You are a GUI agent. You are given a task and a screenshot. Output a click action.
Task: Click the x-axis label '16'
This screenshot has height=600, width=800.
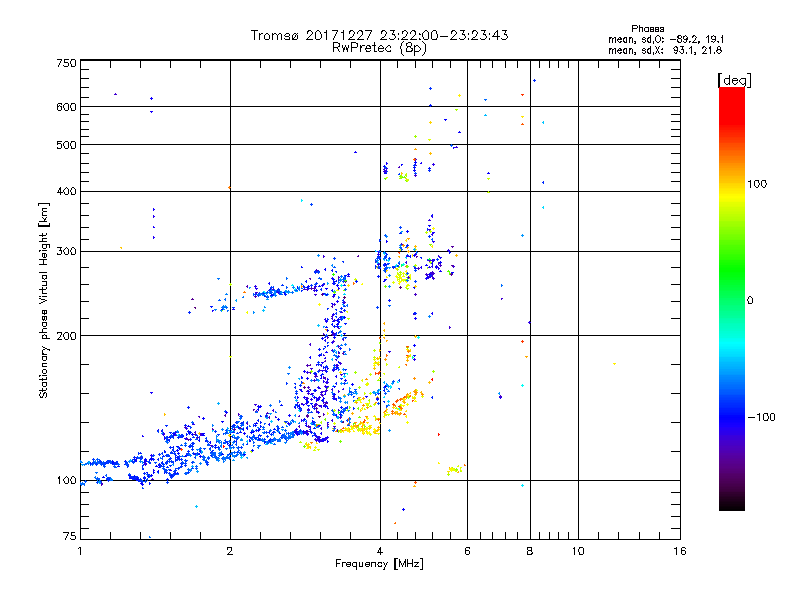click(680, 551)
